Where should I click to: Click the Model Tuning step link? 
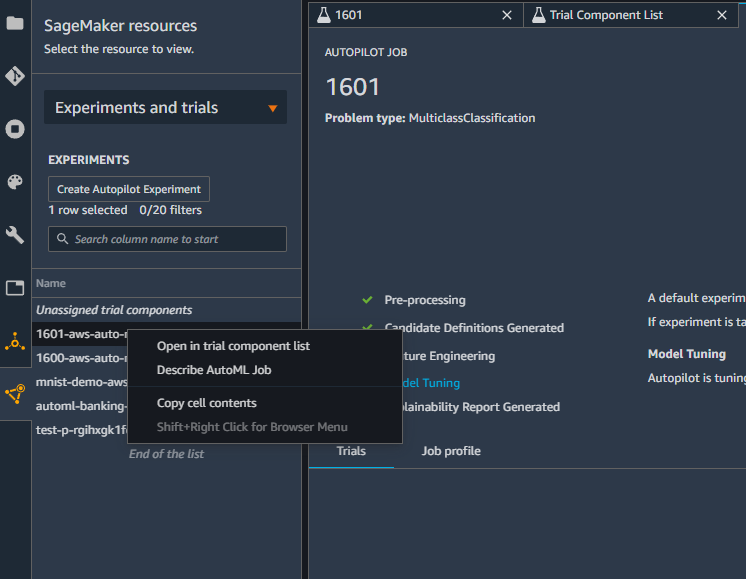431,383
